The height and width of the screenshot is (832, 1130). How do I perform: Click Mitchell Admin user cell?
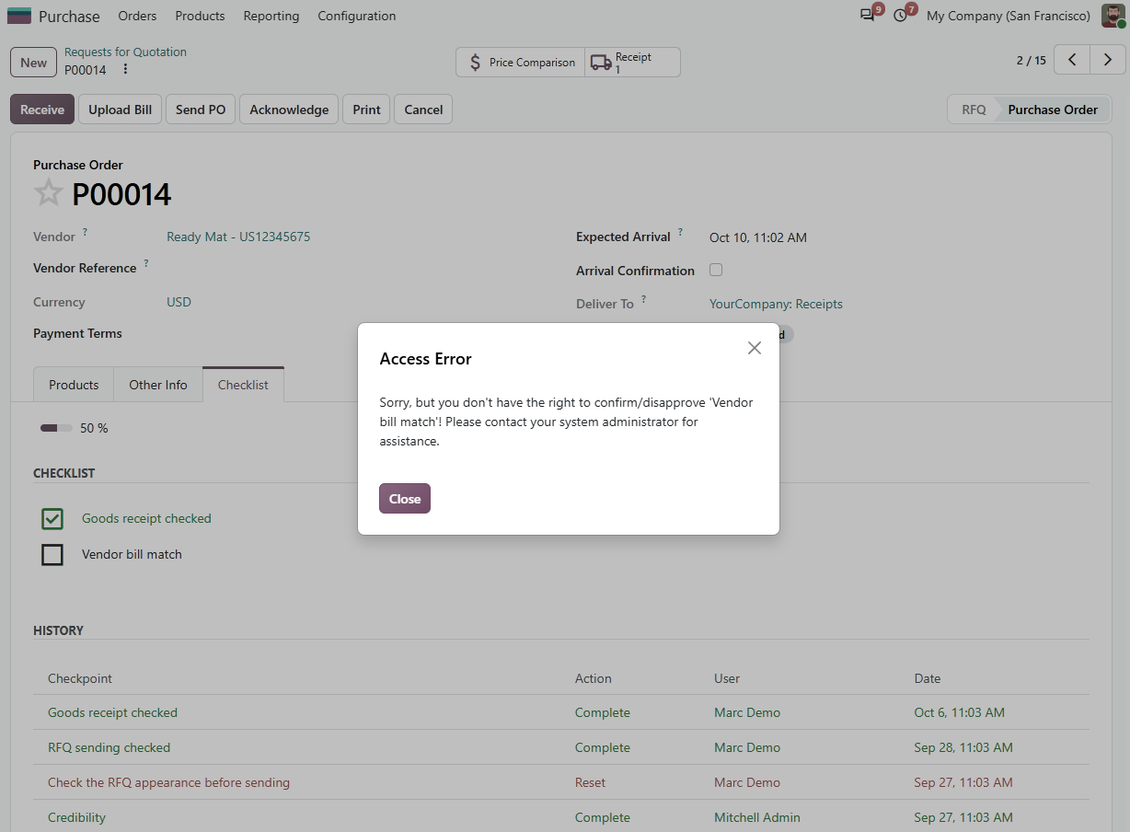pyautogui.click(x=757, y=818)
